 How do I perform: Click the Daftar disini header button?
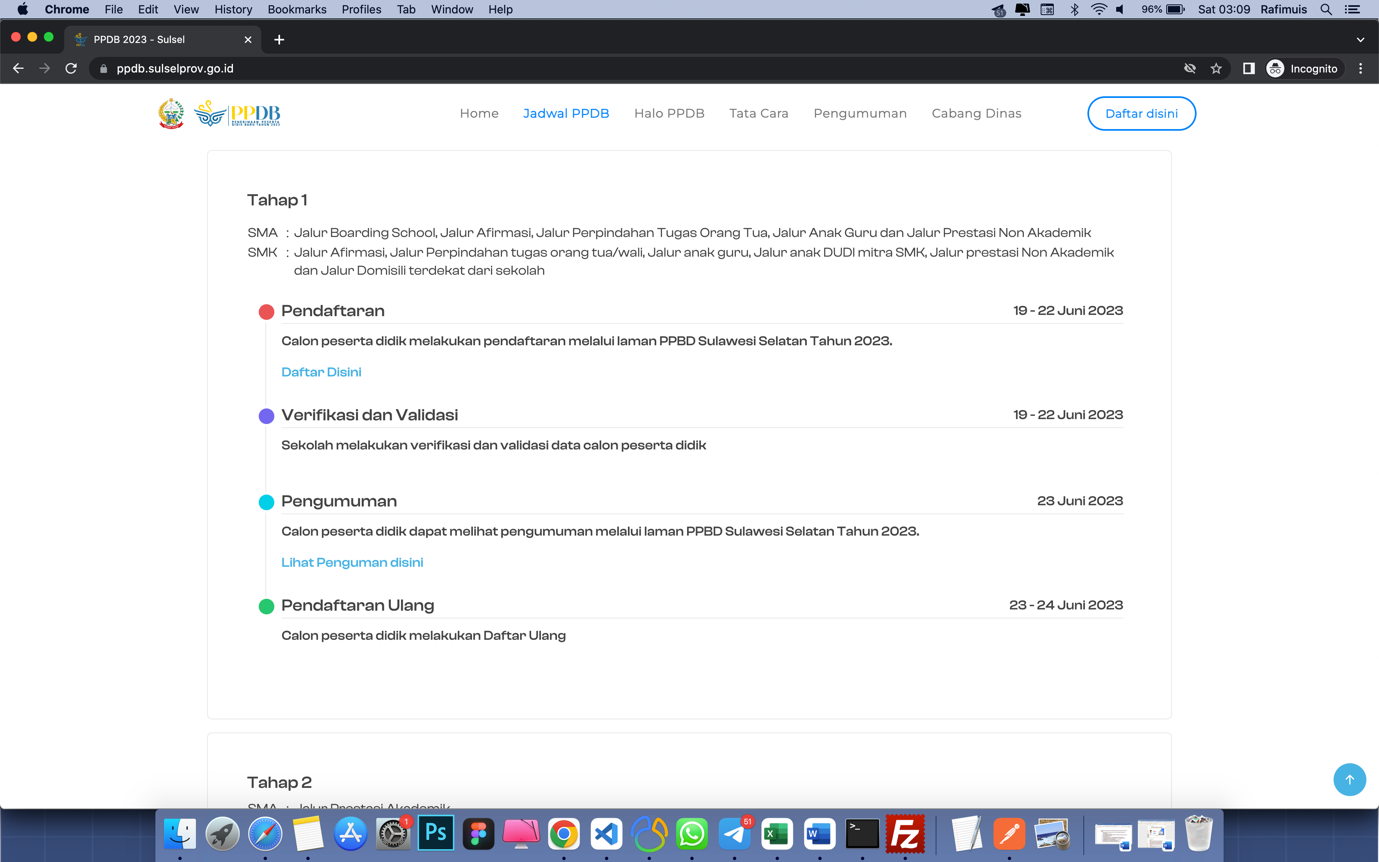1141,114
